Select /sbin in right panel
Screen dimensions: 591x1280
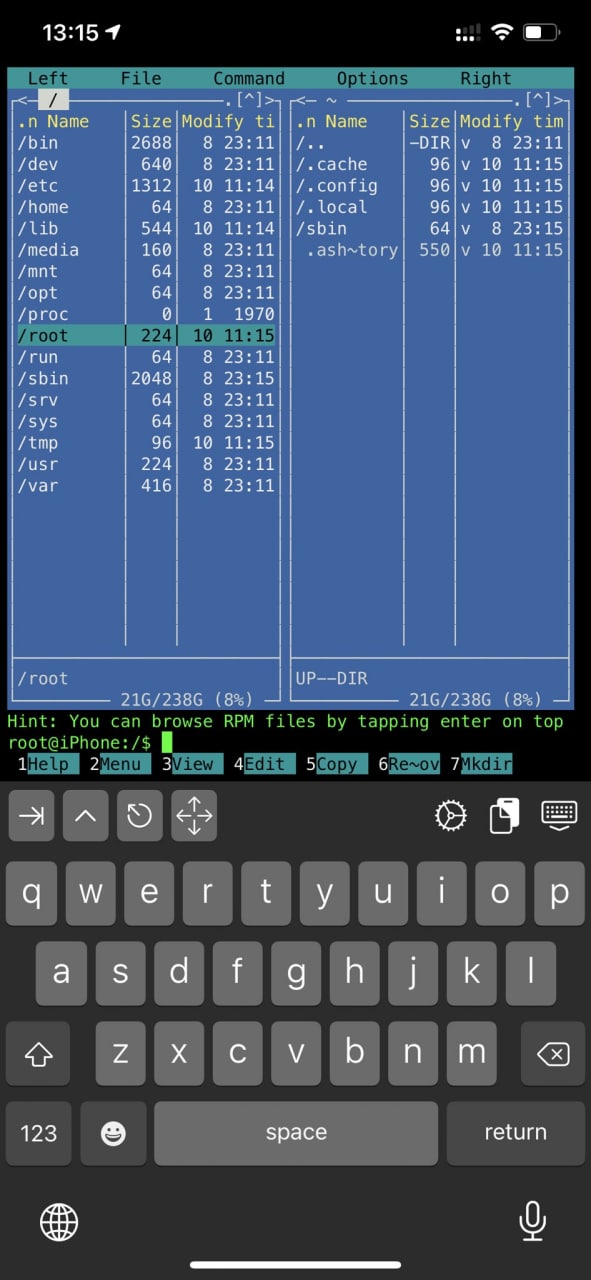pyautogui.click(x=430, y=228)
